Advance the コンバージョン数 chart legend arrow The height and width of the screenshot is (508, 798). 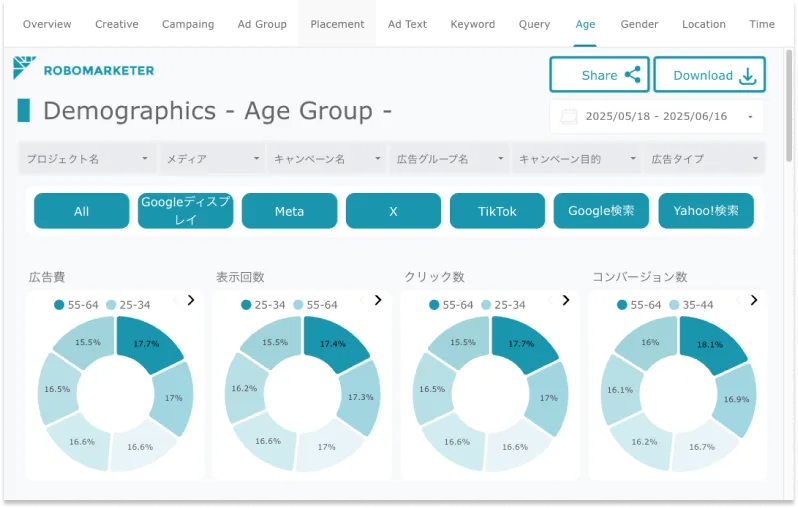click(752, 300)
